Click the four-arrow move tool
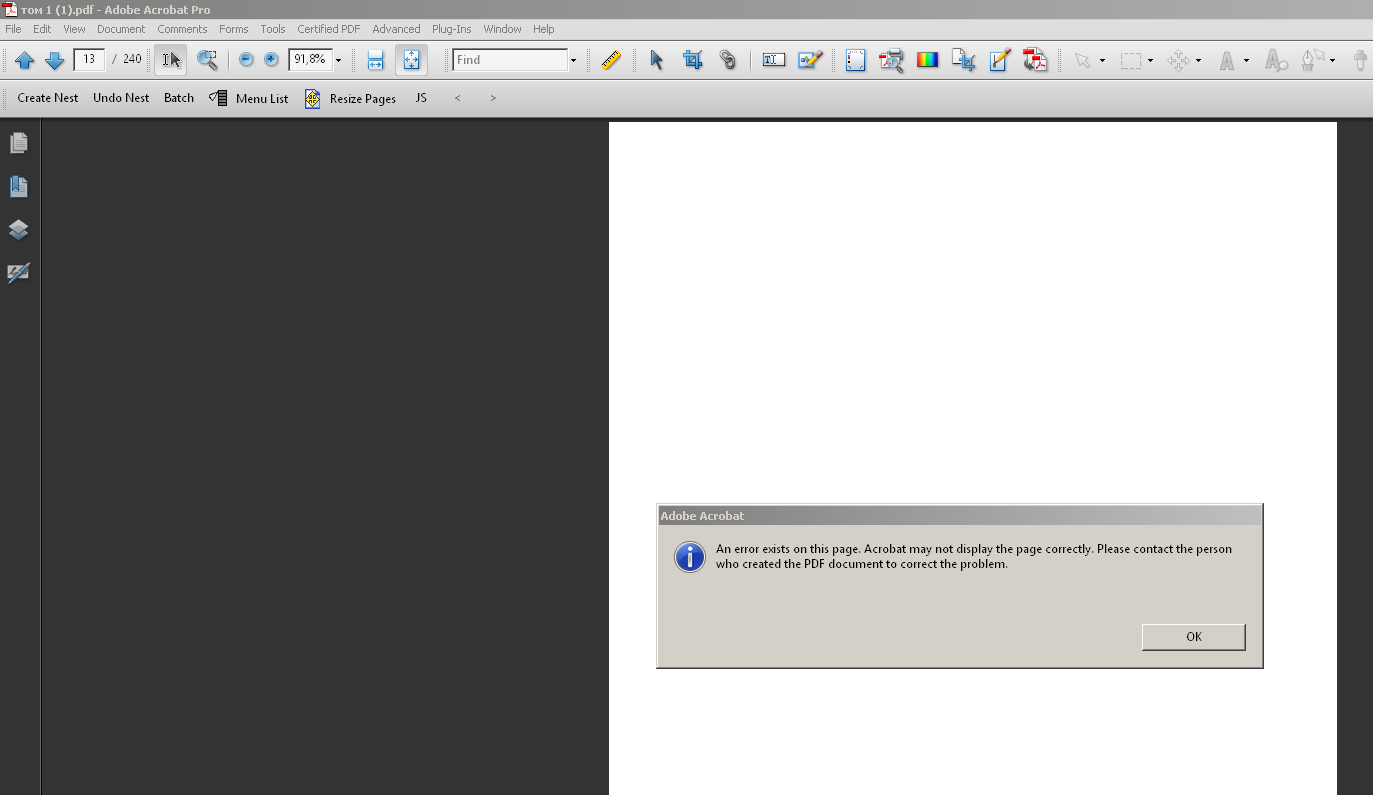 point(1178,60)
